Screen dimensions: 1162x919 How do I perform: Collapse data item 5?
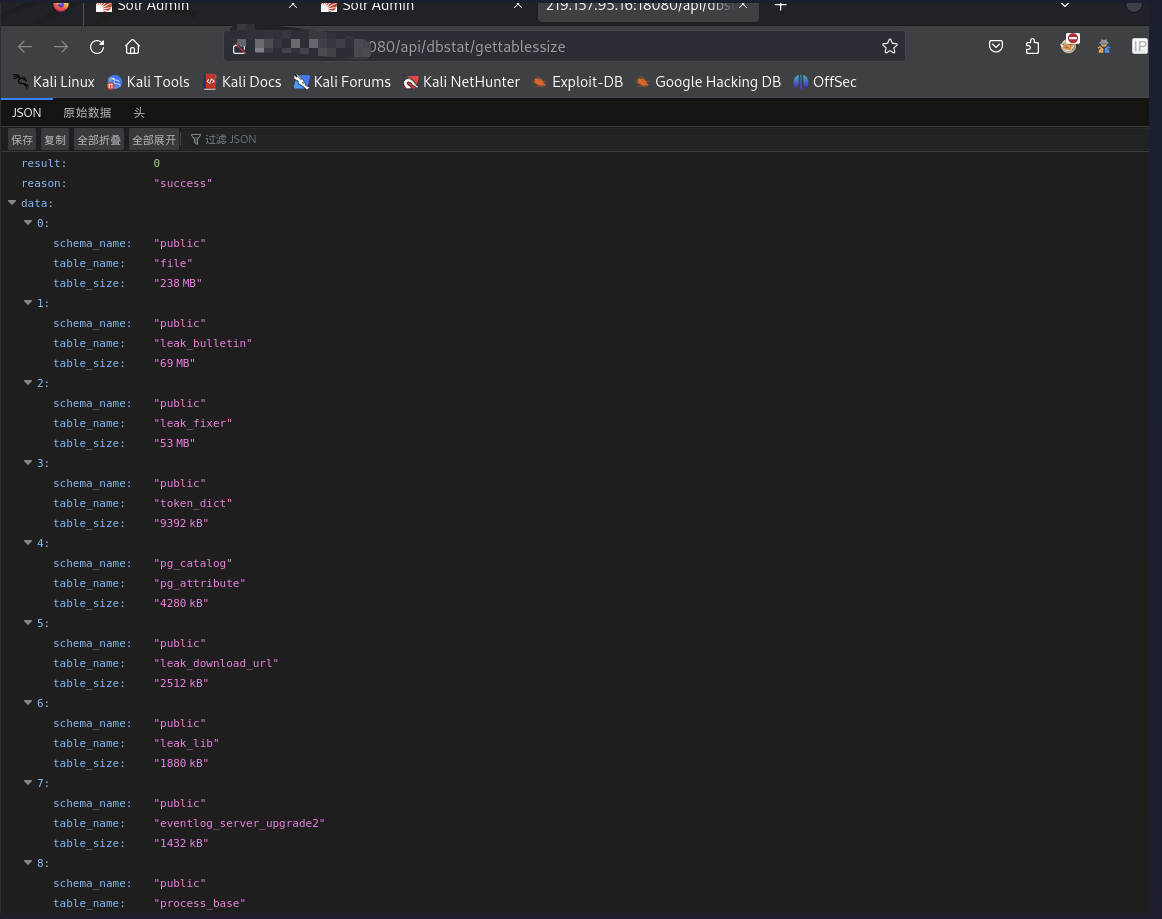coord(28,623)
